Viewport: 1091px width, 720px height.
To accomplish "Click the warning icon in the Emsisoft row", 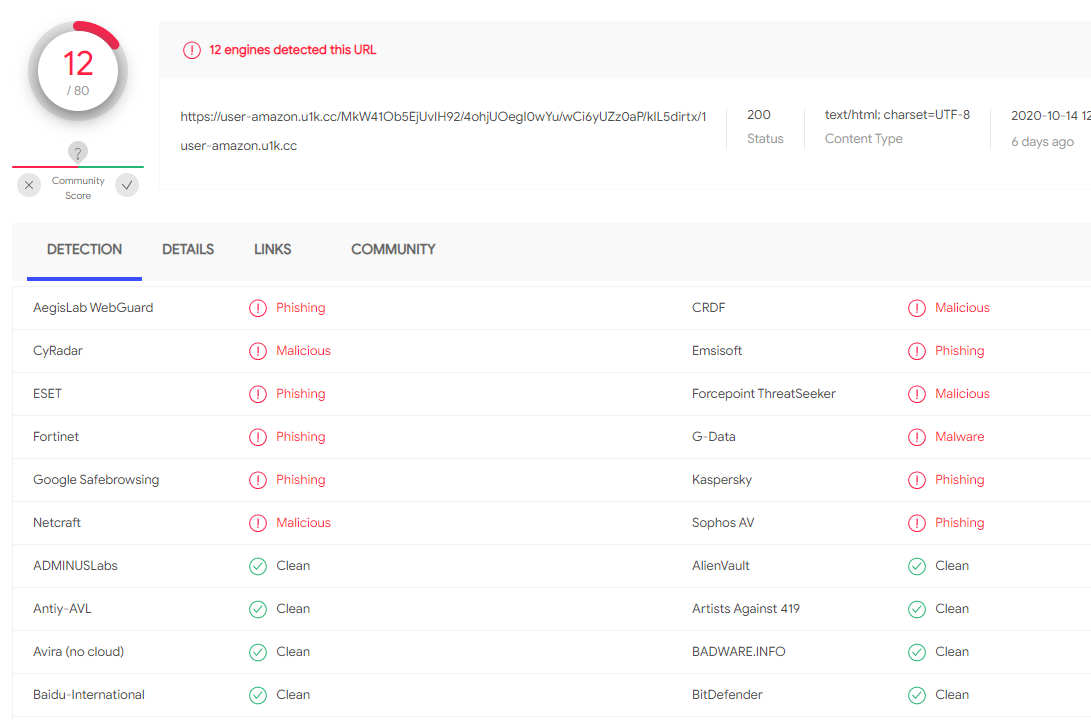I will [917, 351].
